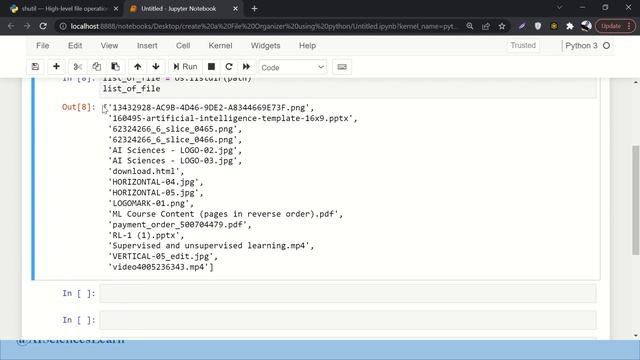Close the Untitled Jupyter Notebook tab
Viewport: 640px width, 360px height.
(235, 9)
